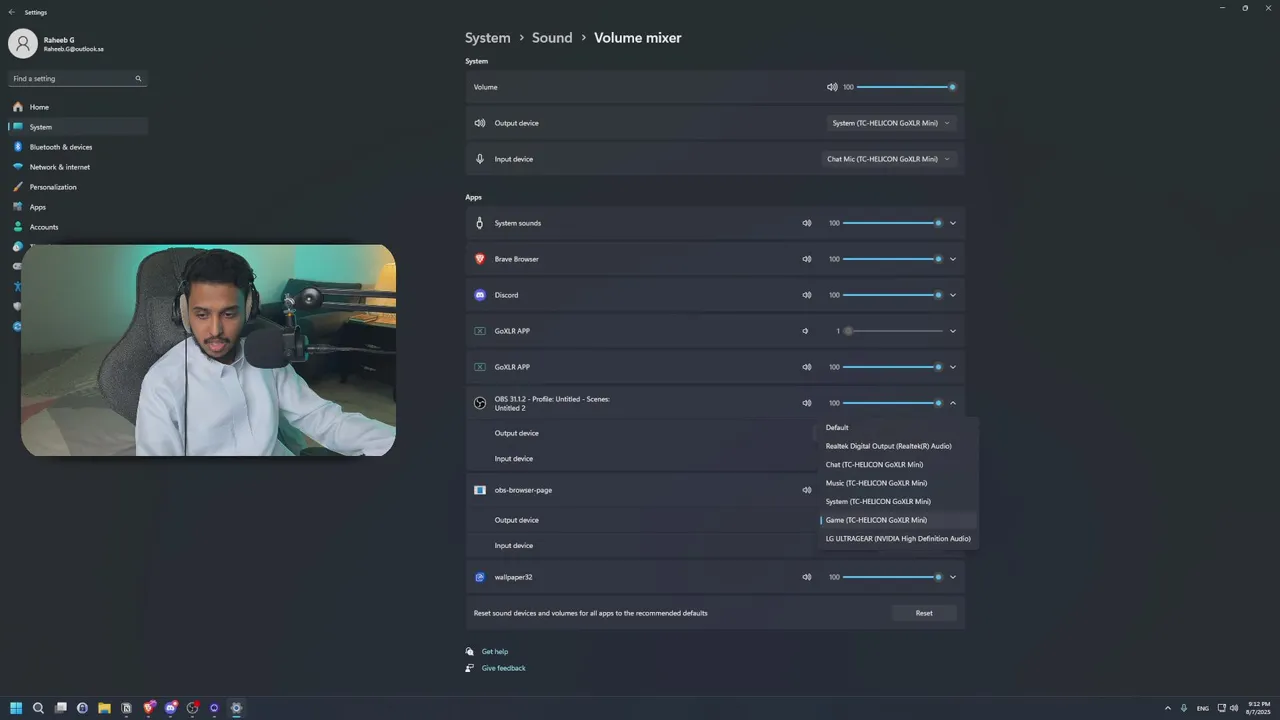Mute the GoXLR APP set to volume 1
The image size is (1280, 720).
point(806,331)
